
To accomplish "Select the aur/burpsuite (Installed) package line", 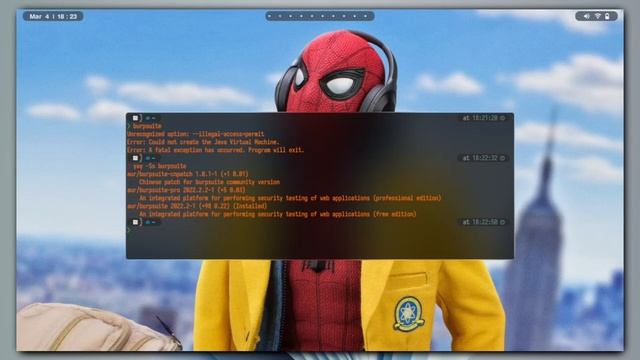I will pos(197,206).
